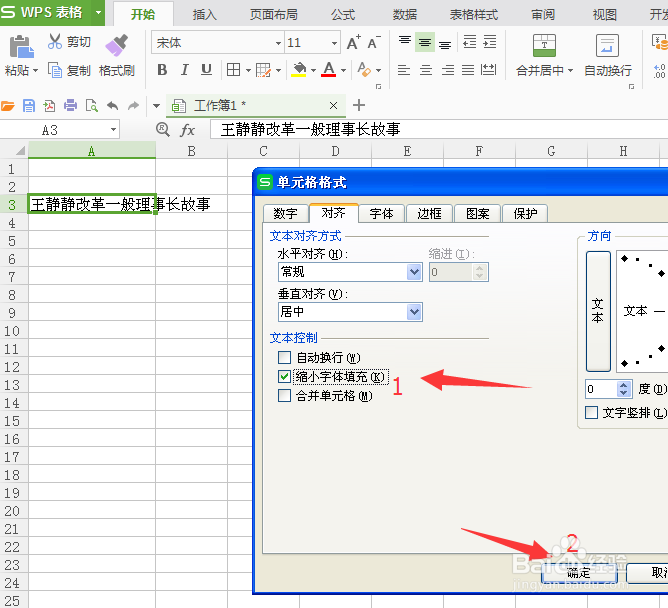Click Merge and Center icon
668x608 pixels.
pyautogui.click(x=544, y=46)
